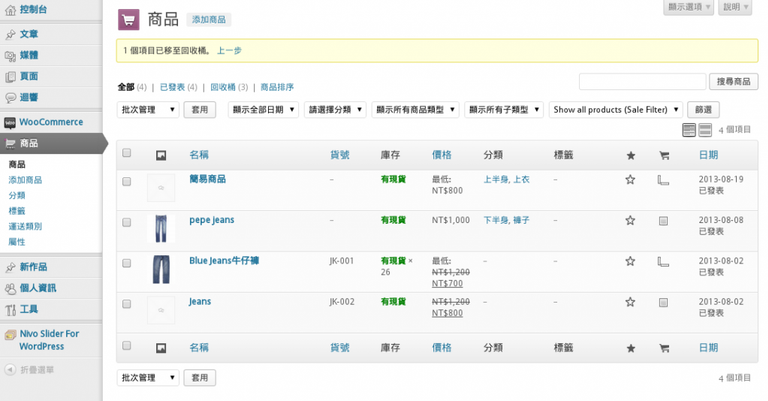Image resolution: width=768 pixels, height=401 pixels.
Task: Click the cart type column header icon
Action: click(663, 155)
